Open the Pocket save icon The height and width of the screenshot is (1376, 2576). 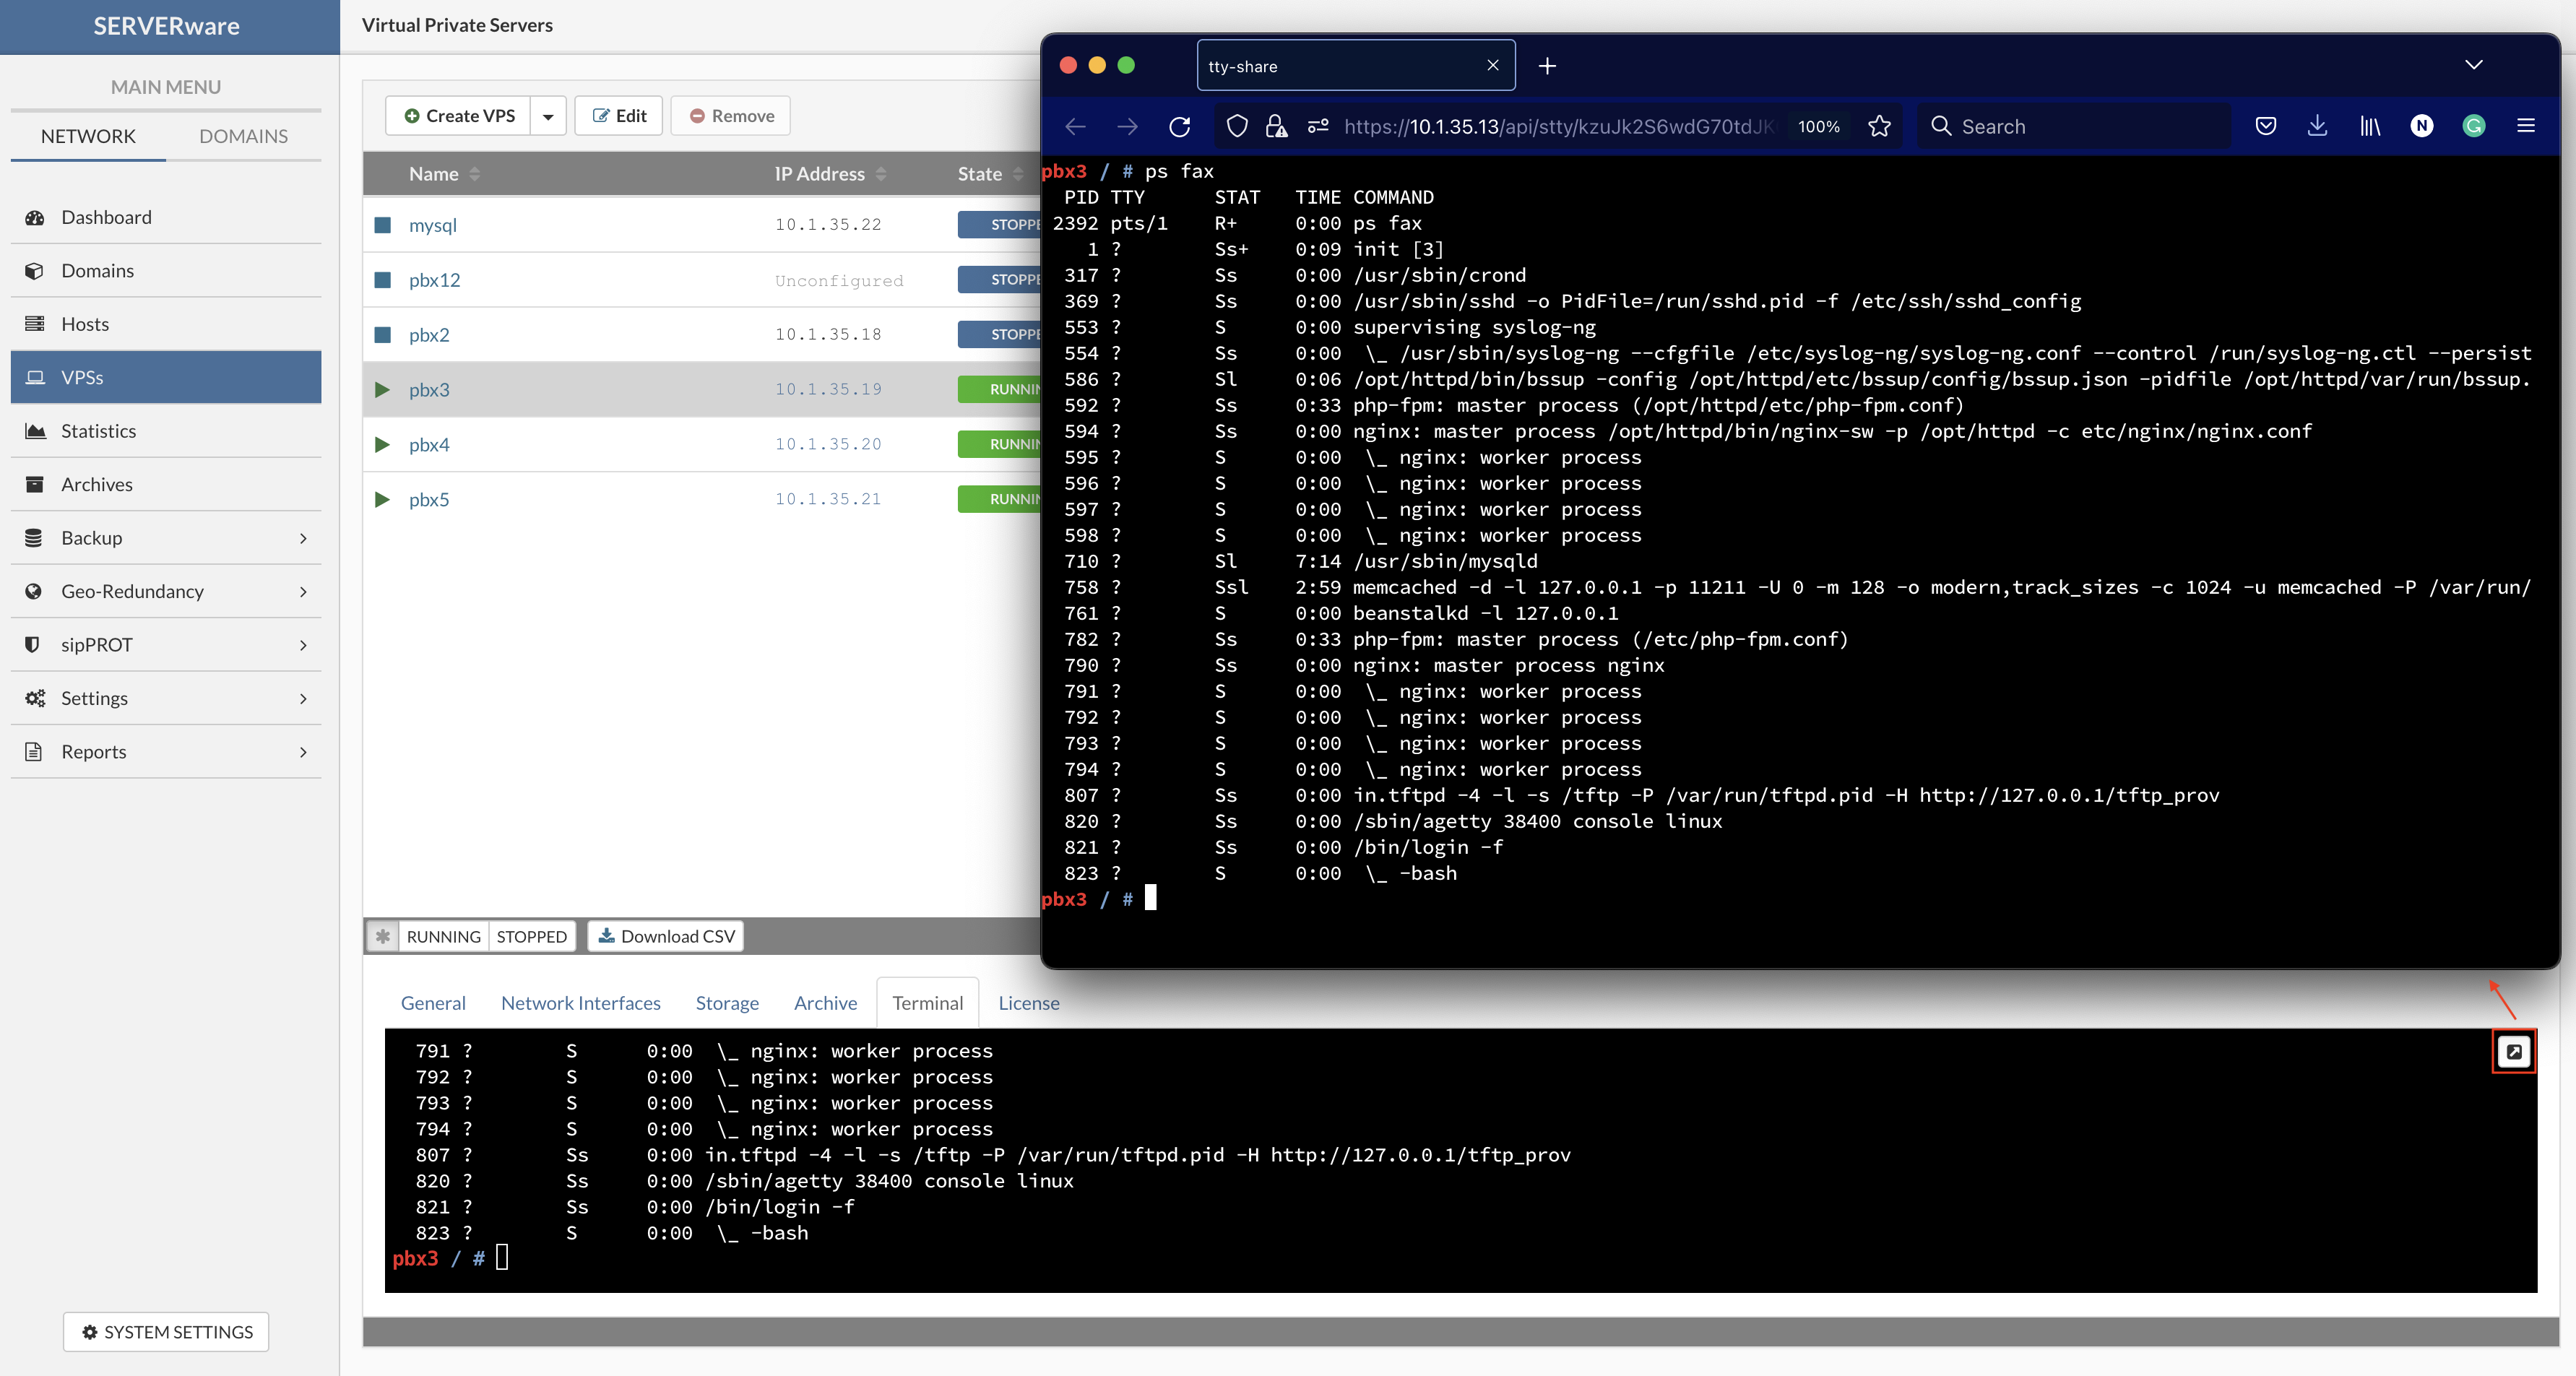[2266, 126]
